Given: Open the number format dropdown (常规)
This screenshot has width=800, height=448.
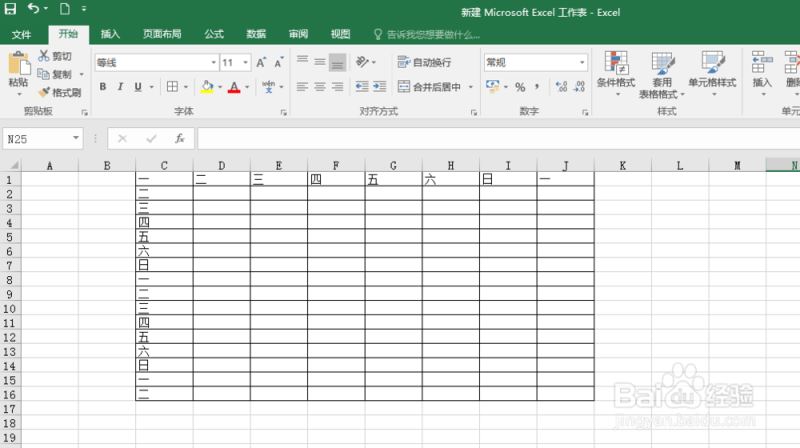Looking at the screenshot, I should pyautogui.click(x=582, y=62).
